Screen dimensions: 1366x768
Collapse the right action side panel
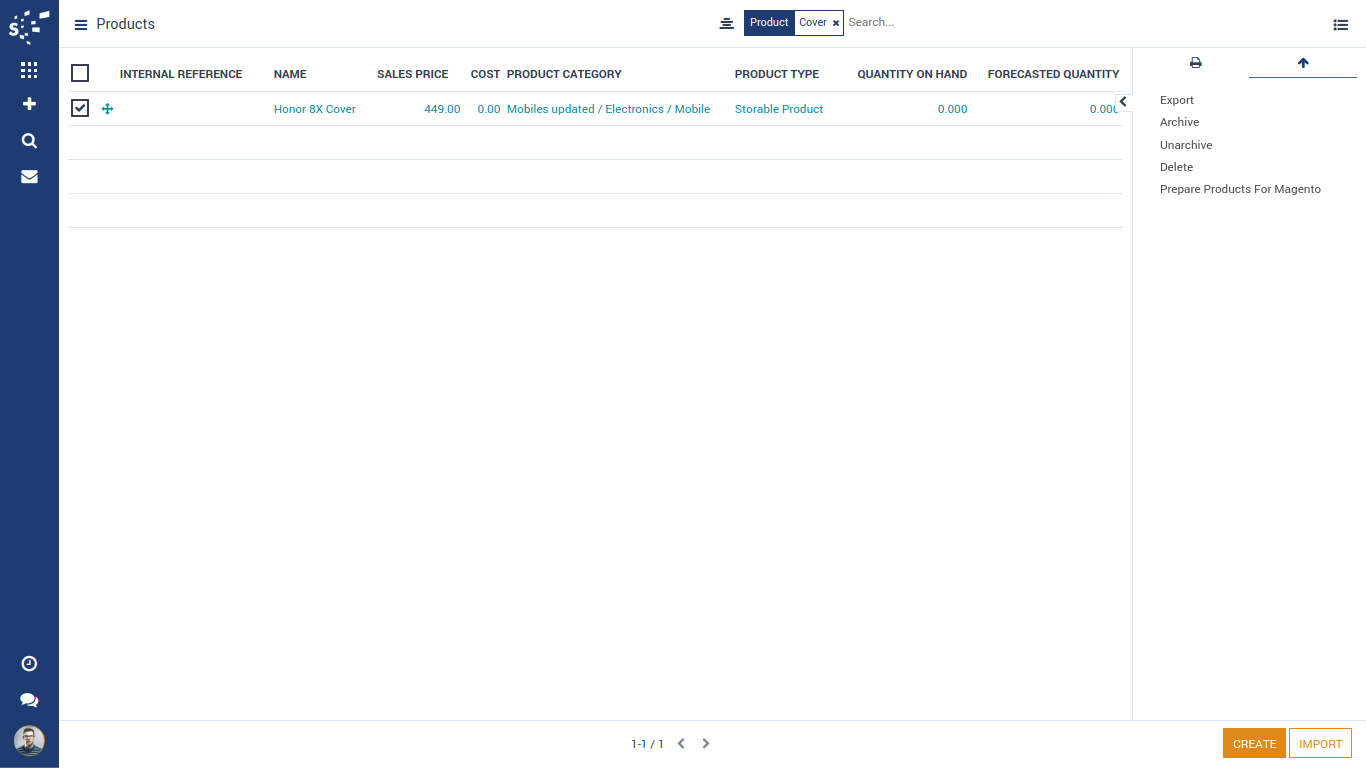click(x=1123, y=102)
